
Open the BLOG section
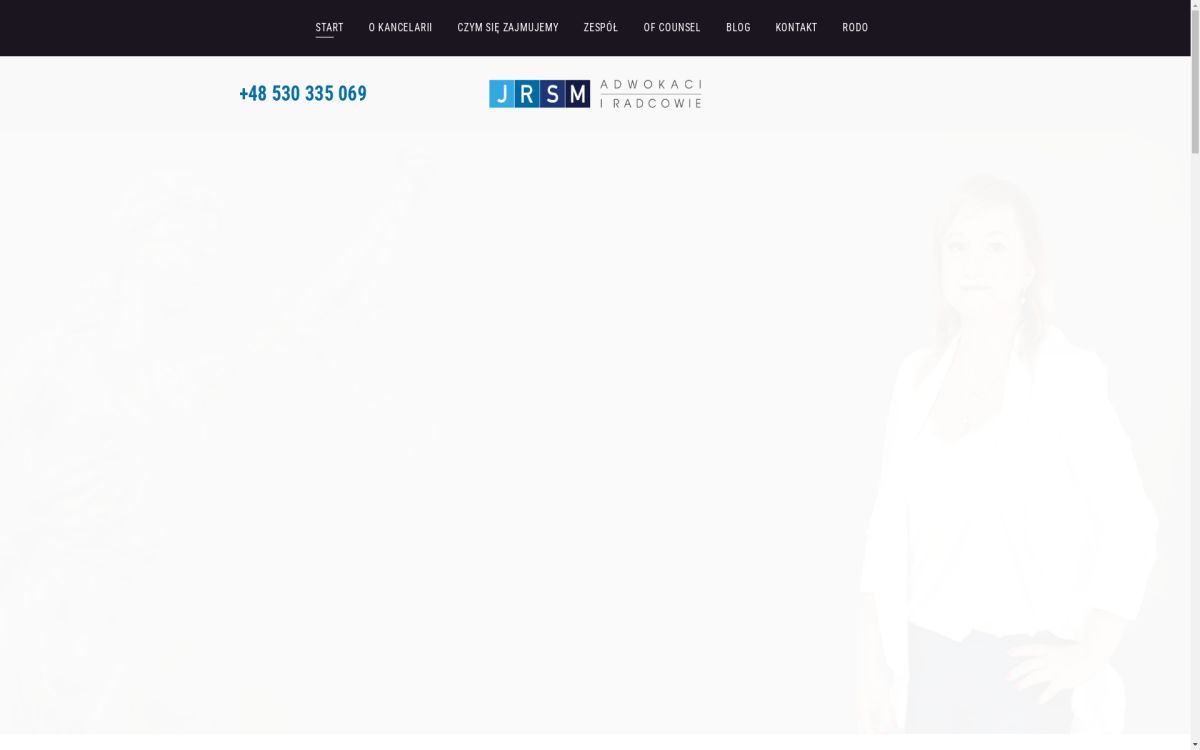pyautogui.click(x=738, y=27)
